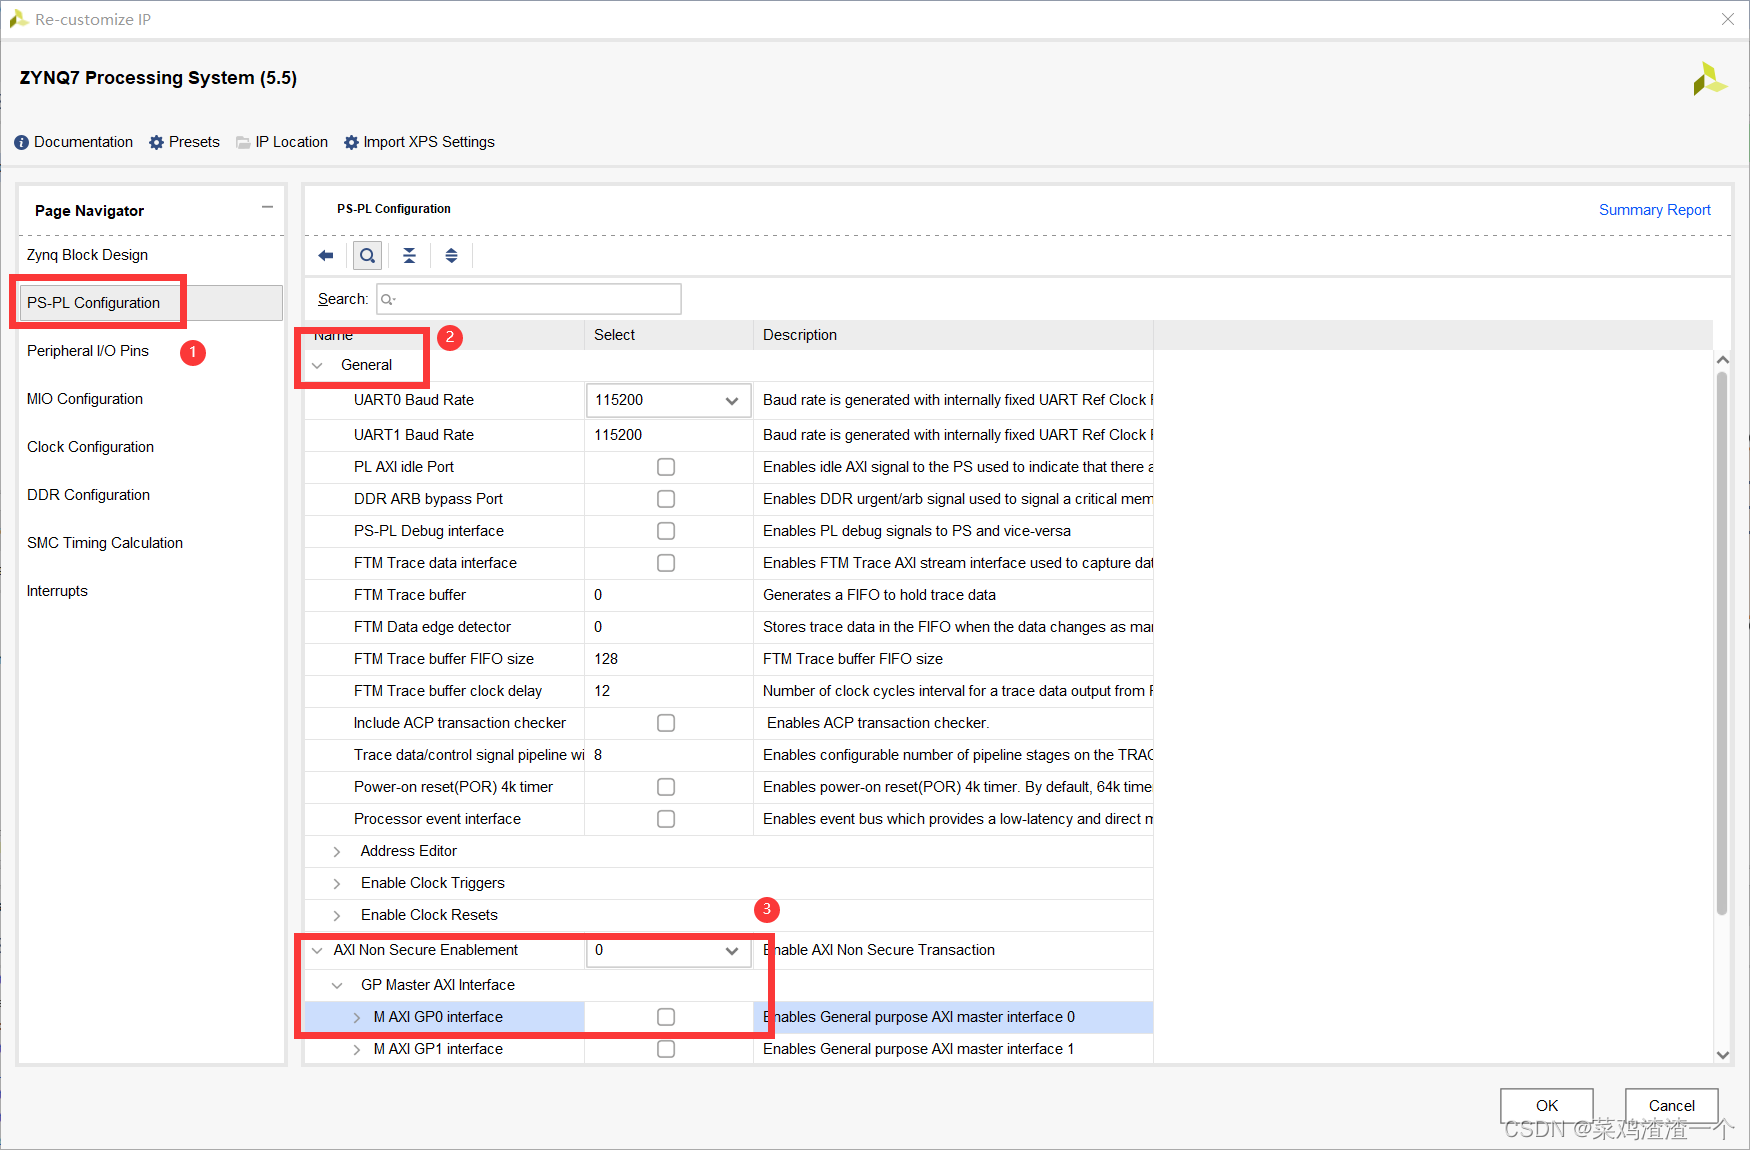Close the Re-customize IP window

coord(1727,19)
